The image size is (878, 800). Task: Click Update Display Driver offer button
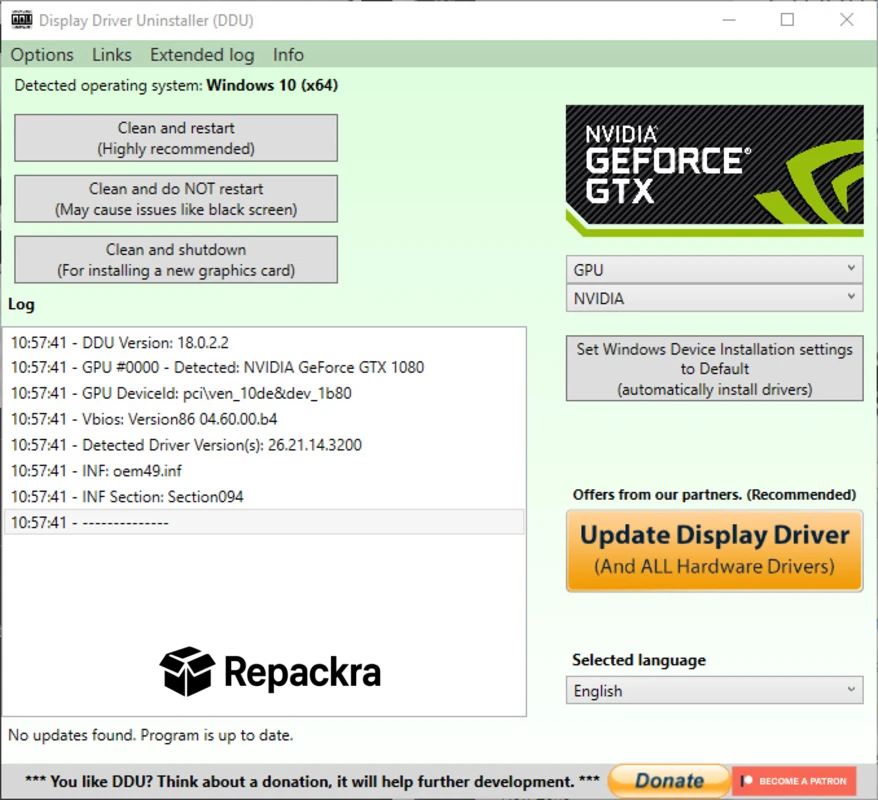714,550
